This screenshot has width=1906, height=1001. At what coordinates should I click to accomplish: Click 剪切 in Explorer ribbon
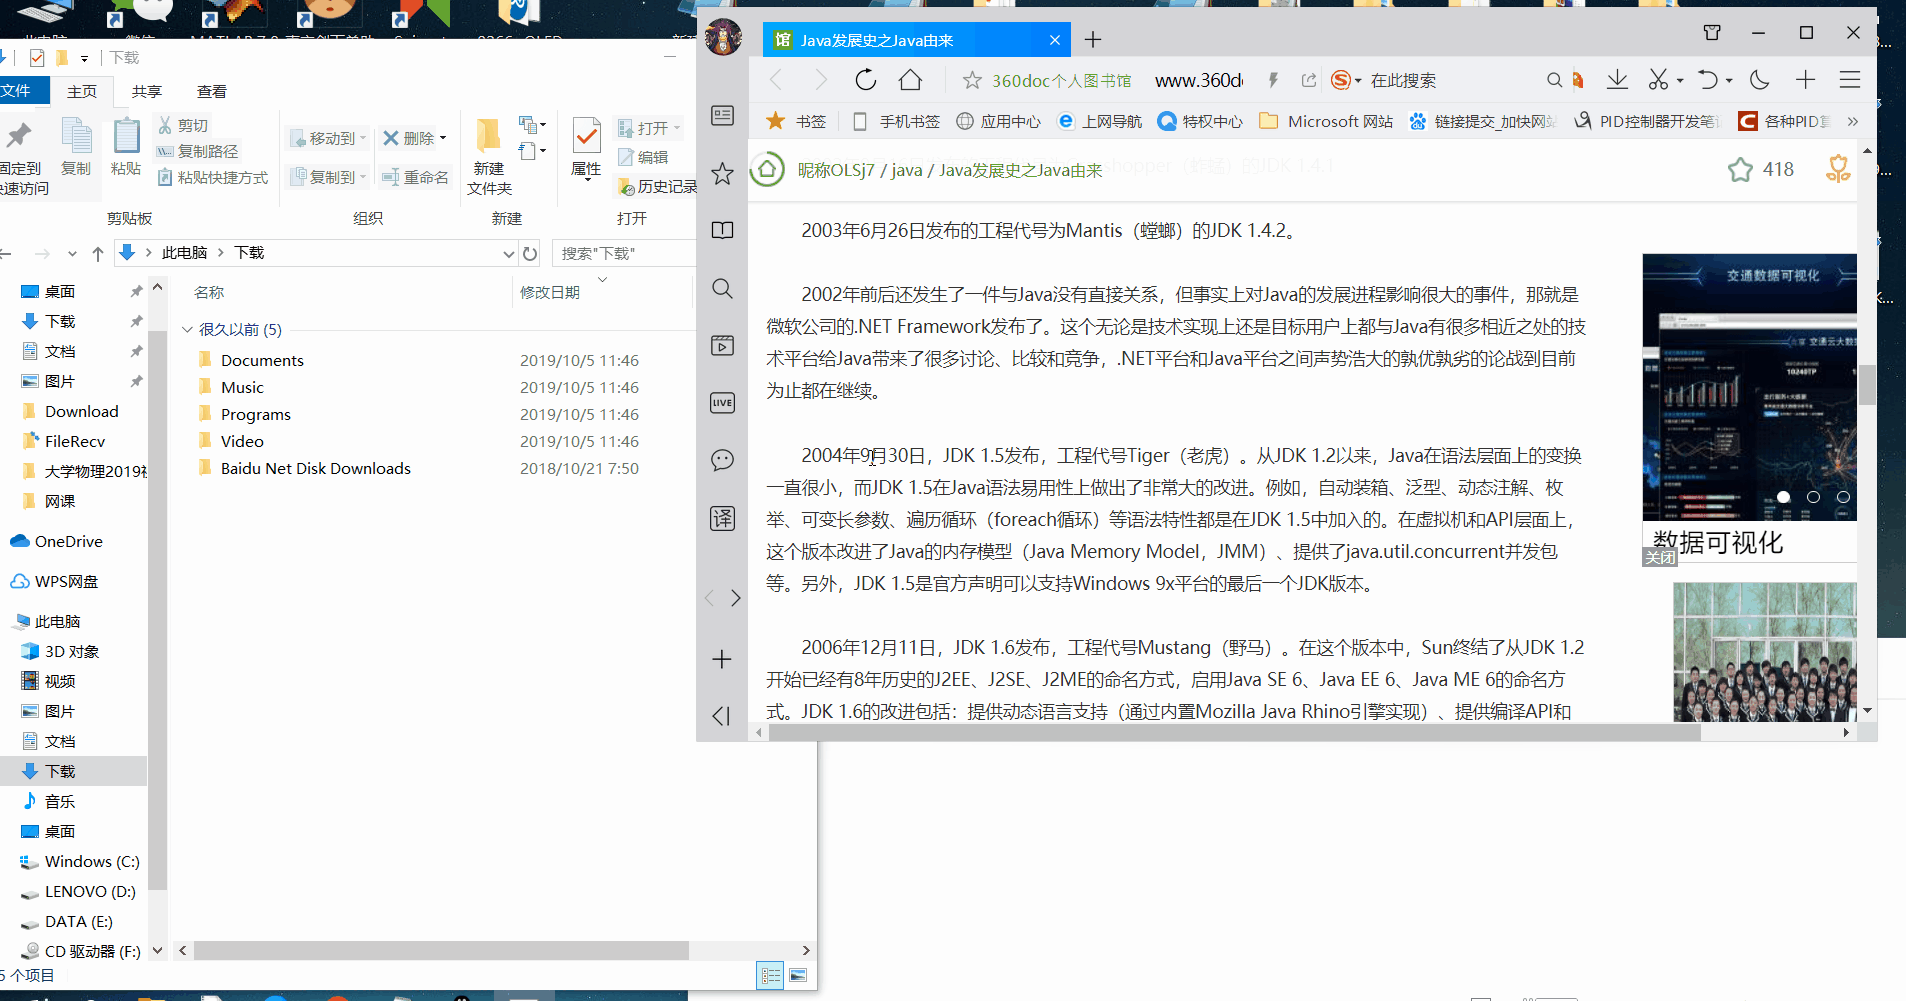coord(183,125)
